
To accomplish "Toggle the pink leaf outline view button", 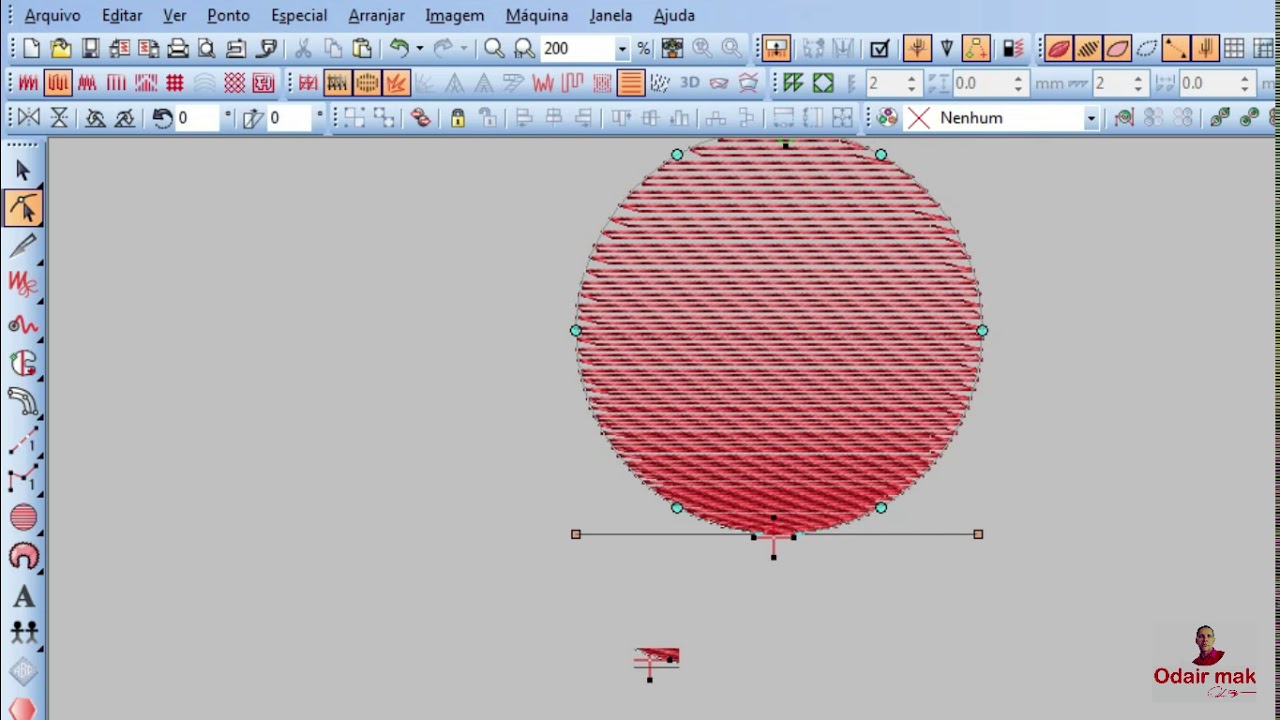I will 1117,48.
